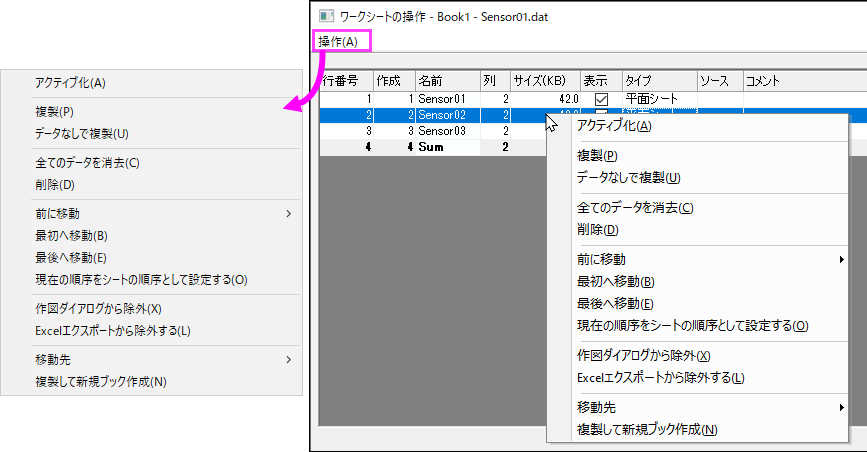Image resolution: width=867 pixels, height=452 pixels.
Task: Select the Sensor01 name cell
Action: click(x=447, y=99)
